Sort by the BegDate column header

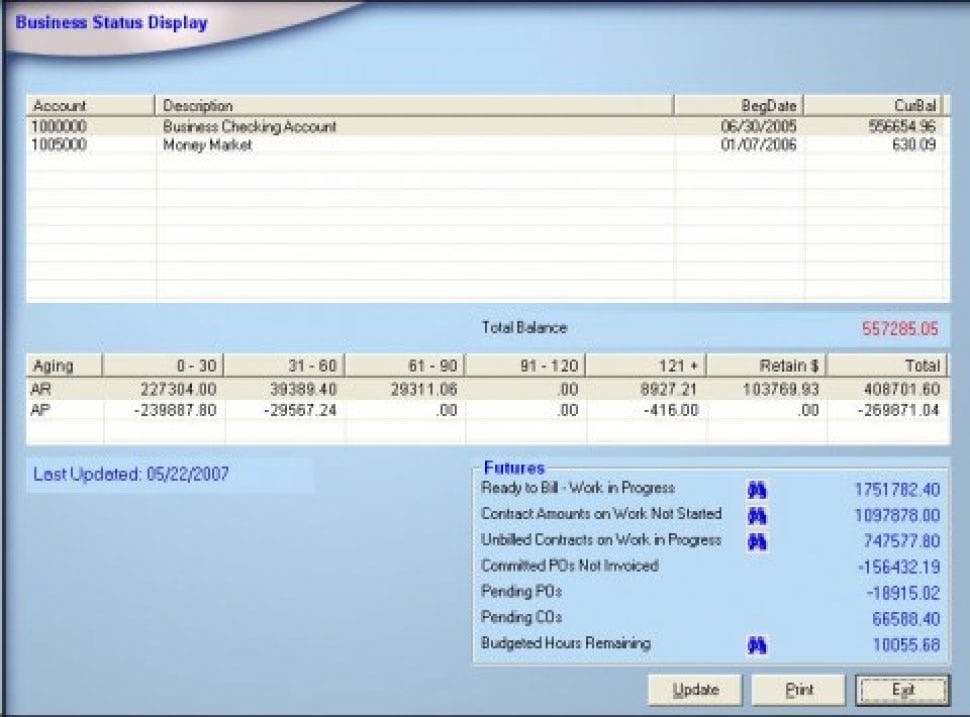pyautogui.click(x=739, y=106)
